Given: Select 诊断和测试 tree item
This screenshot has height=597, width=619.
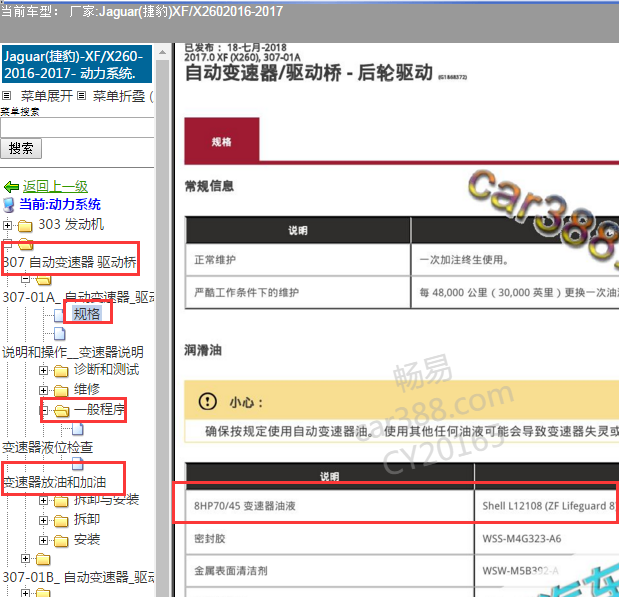Looking at the screenshot, I should (x=106, y=370).
